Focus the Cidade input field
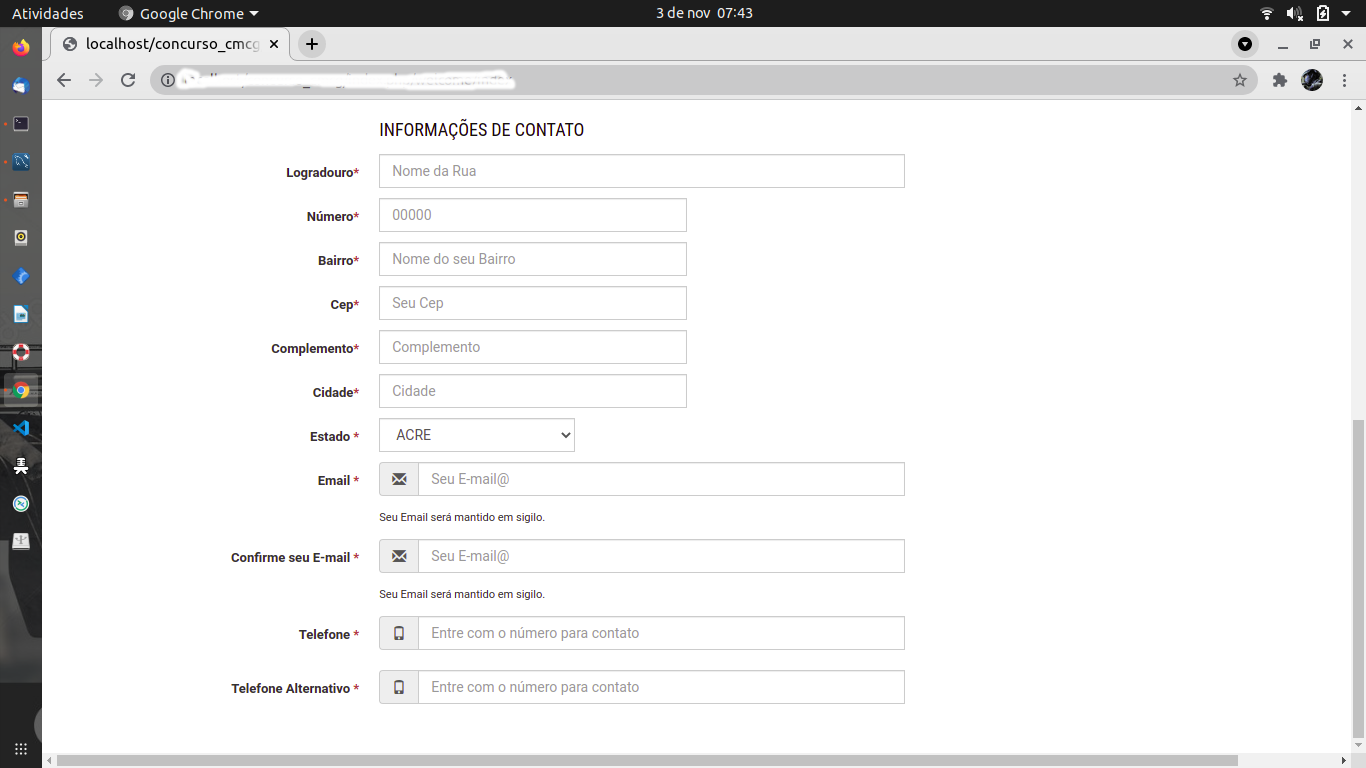This screenshot has width=1366, height=768. [x=533, y=391]
